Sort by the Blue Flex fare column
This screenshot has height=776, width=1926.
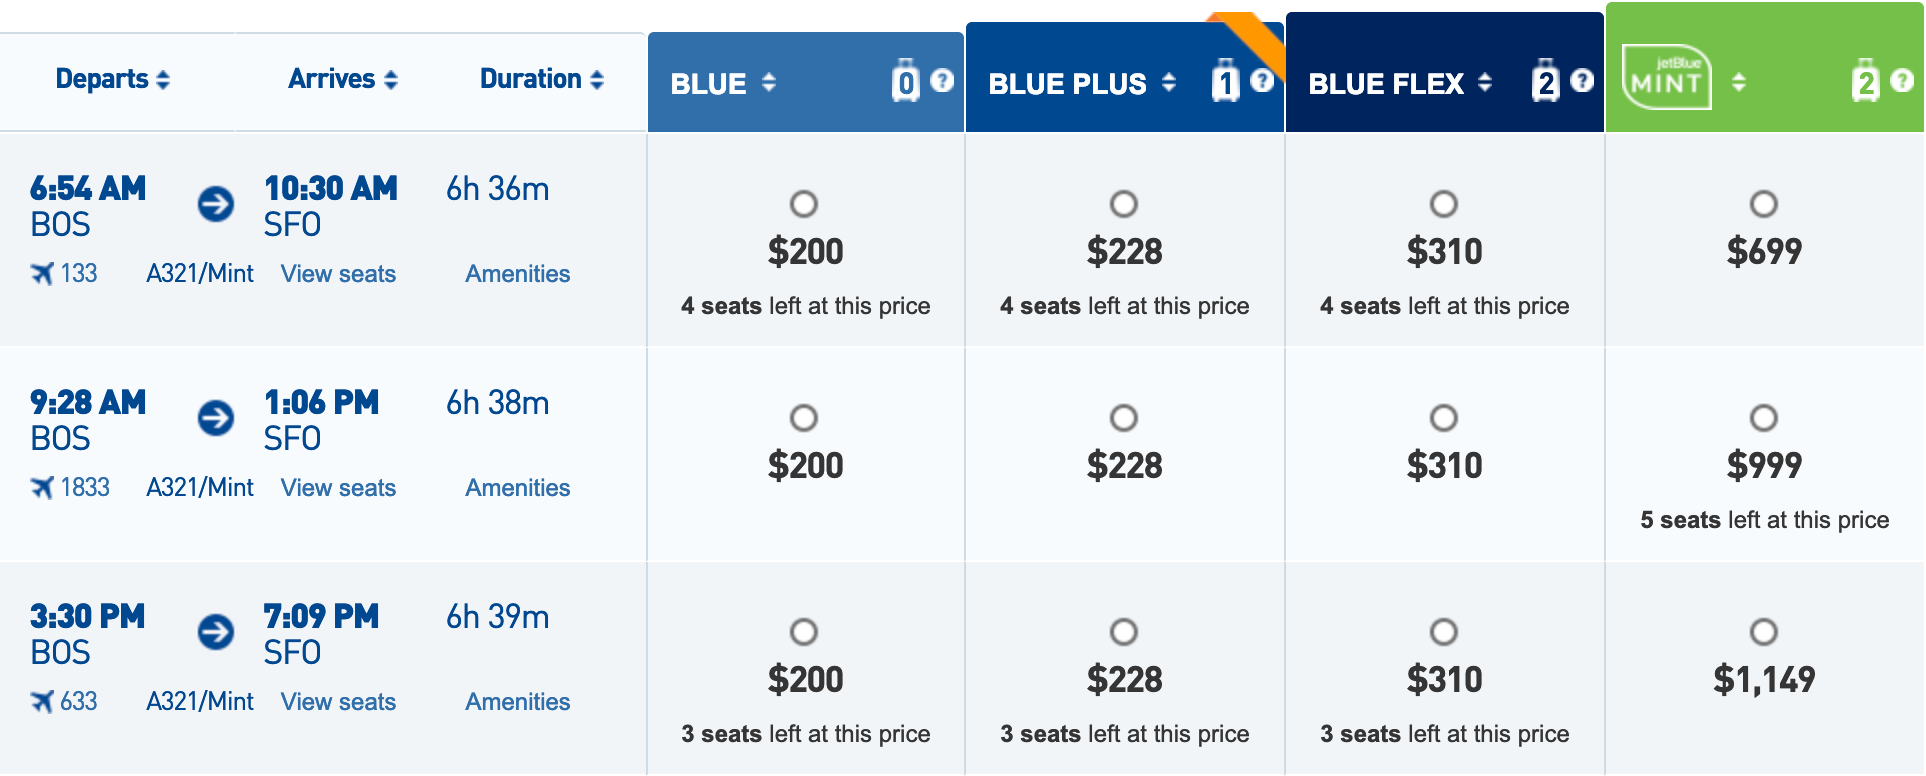1485,83
